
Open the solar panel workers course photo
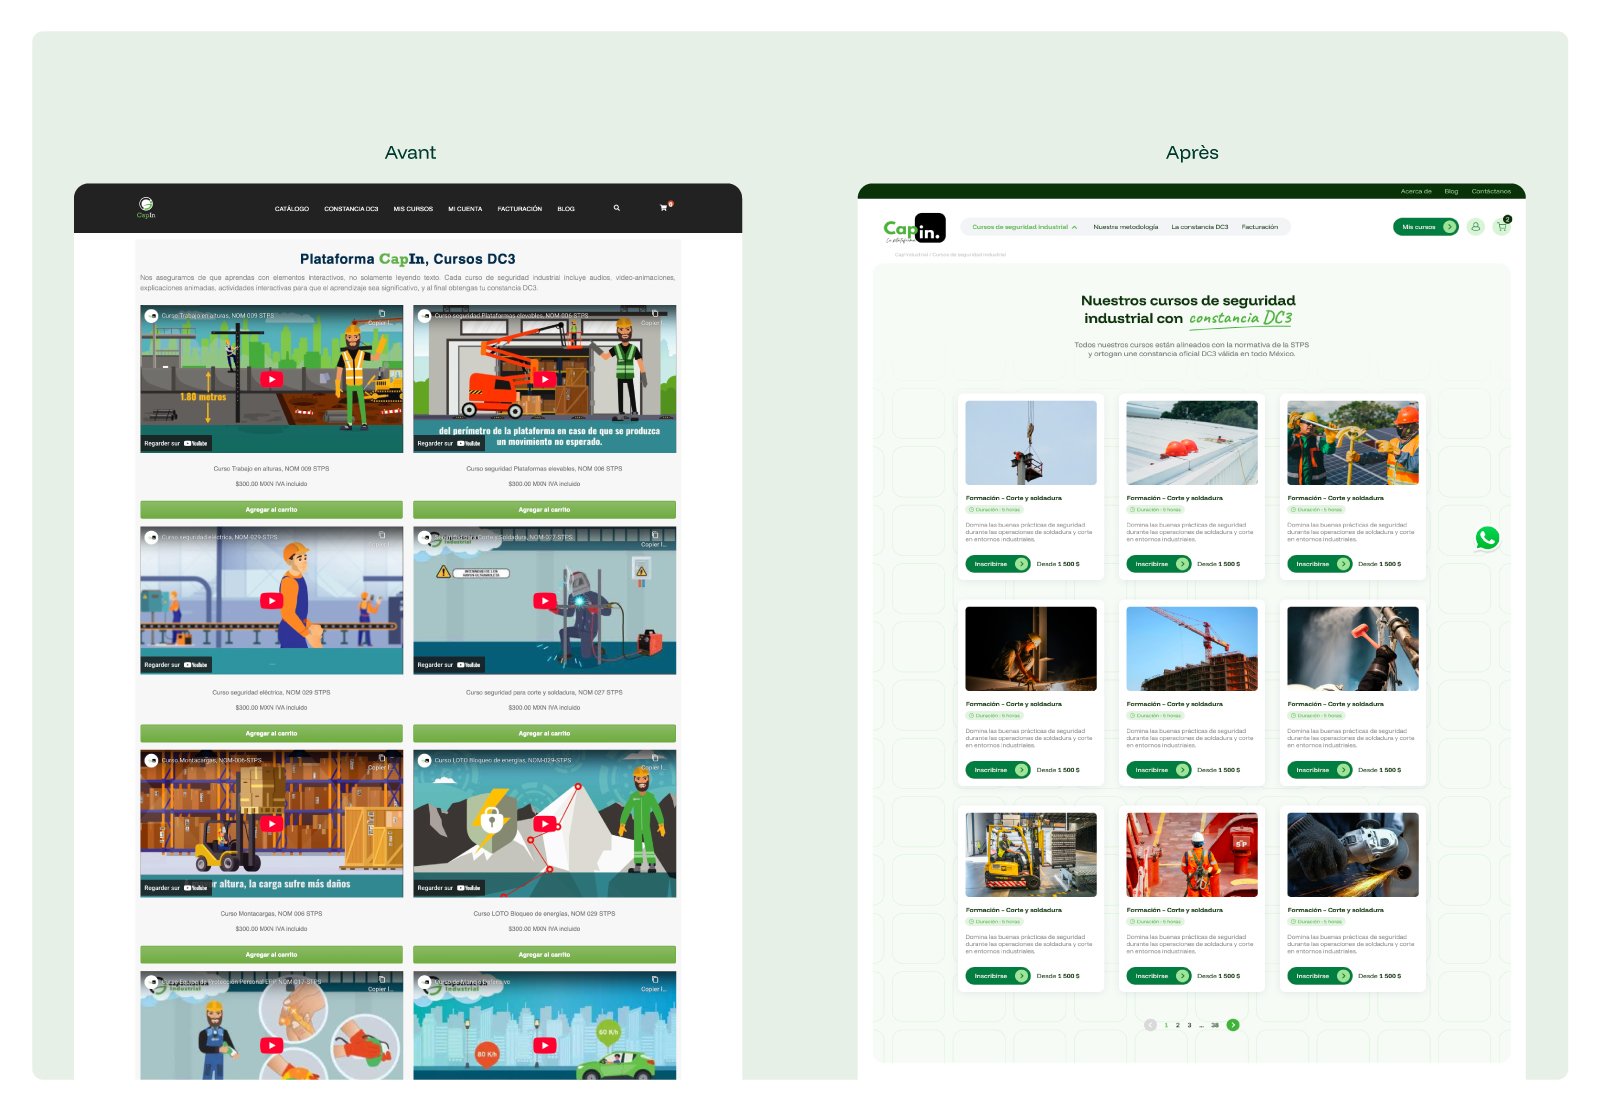pyautogui.click(x=1353, y=443)
